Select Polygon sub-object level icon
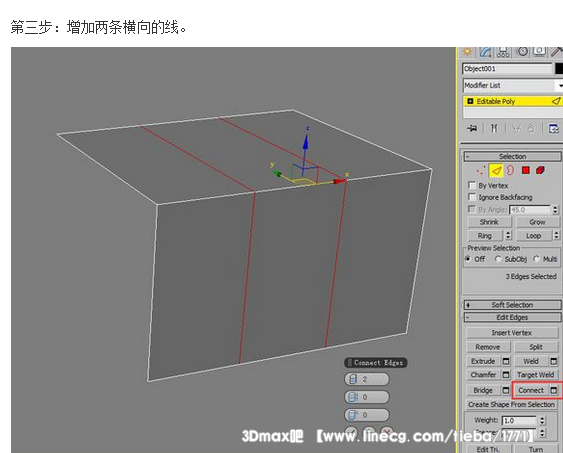563x453 pixels. (526, 170)
